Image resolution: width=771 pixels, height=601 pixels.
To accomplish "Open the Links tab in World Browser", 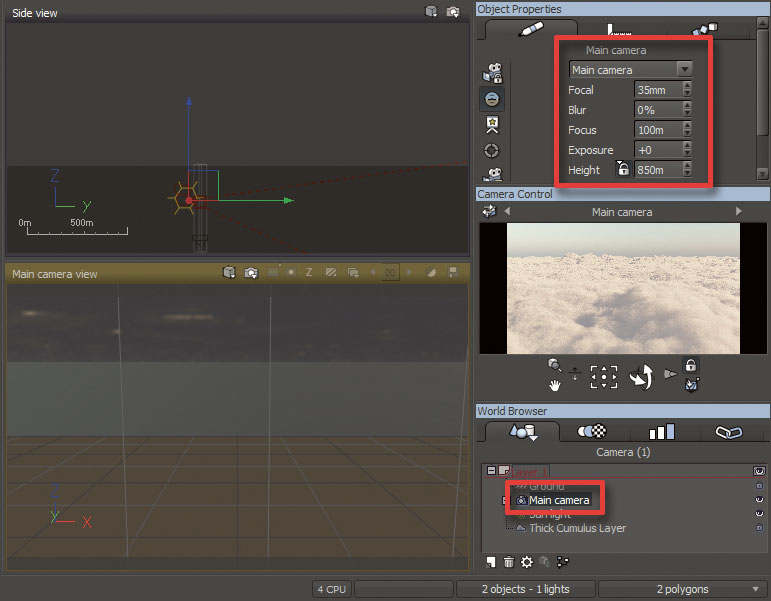I will coord(729,432).
